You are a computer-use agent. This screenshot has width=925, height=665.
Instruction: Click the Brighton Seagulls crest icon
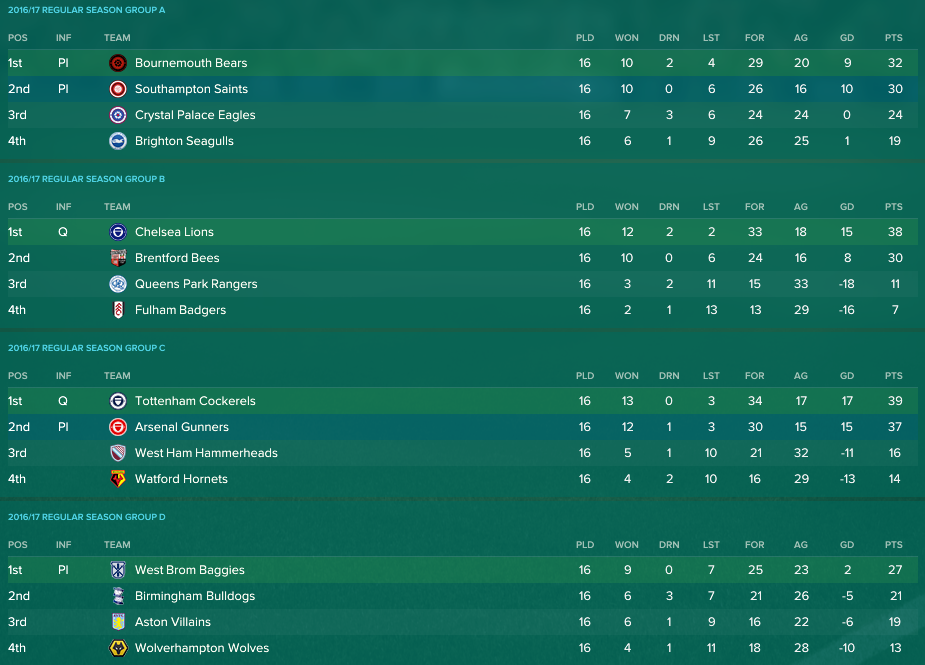point(118,141)
